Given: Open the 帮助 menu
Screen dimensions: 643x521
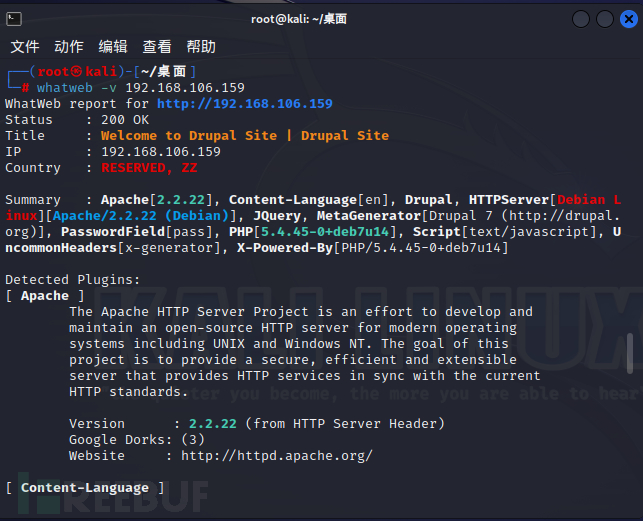Looking at the screenshot, I should pos(201,47).
